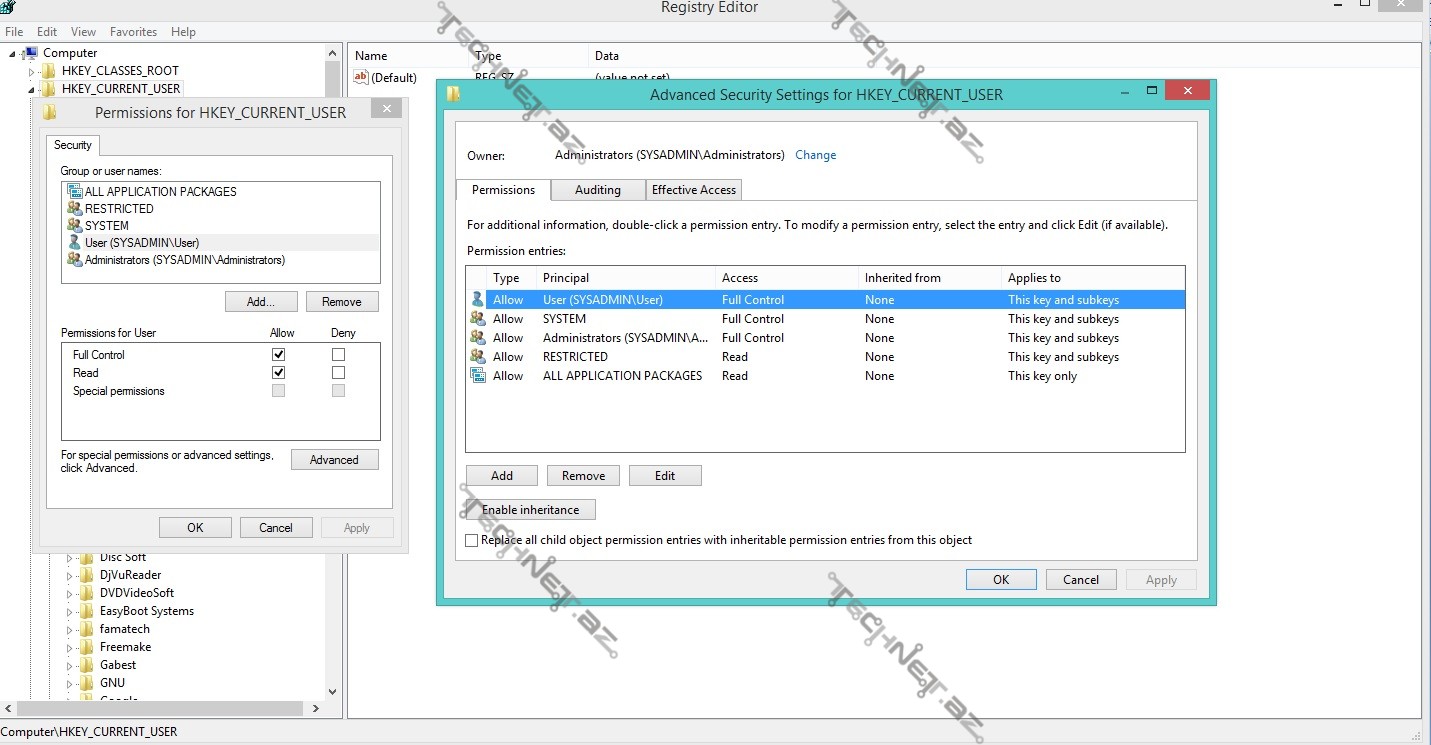This screenshot has height=745, width=1431.
Task: Click the (Default) string value icon
Action: click(362, 77)
